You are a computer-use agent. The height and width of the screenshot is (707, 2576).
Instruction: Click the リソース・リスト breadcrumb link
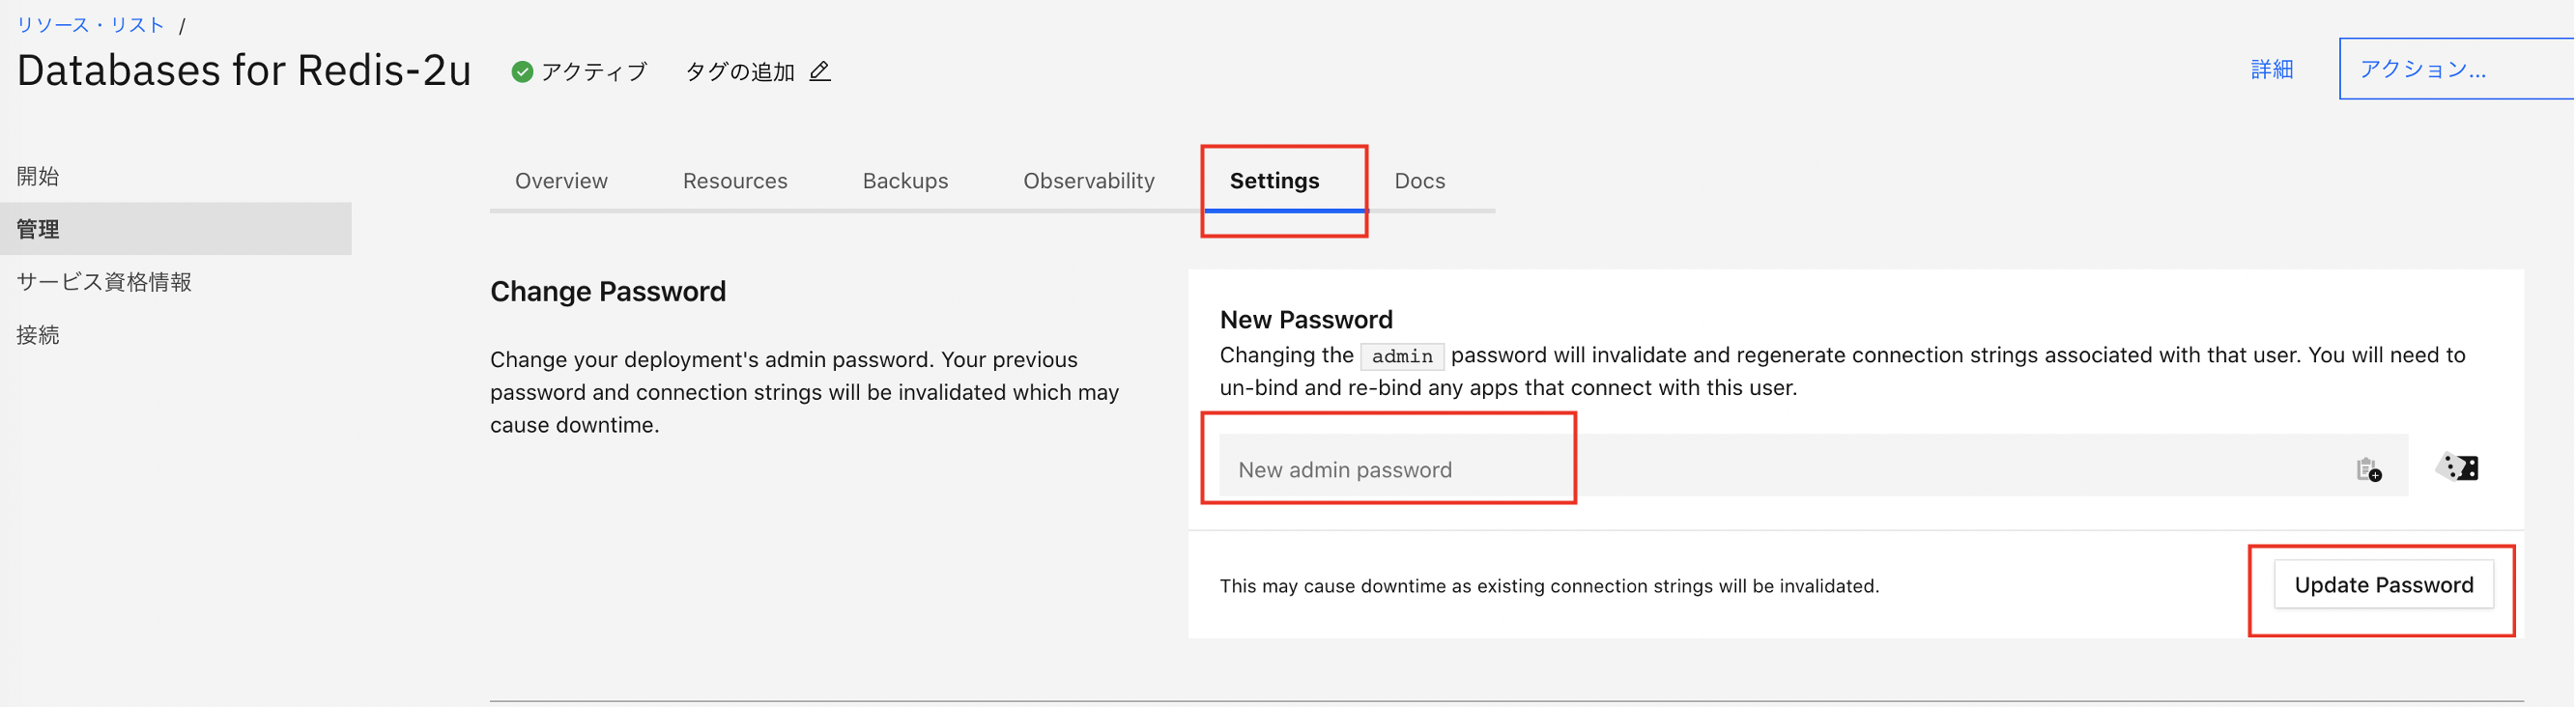pos(90,25)
